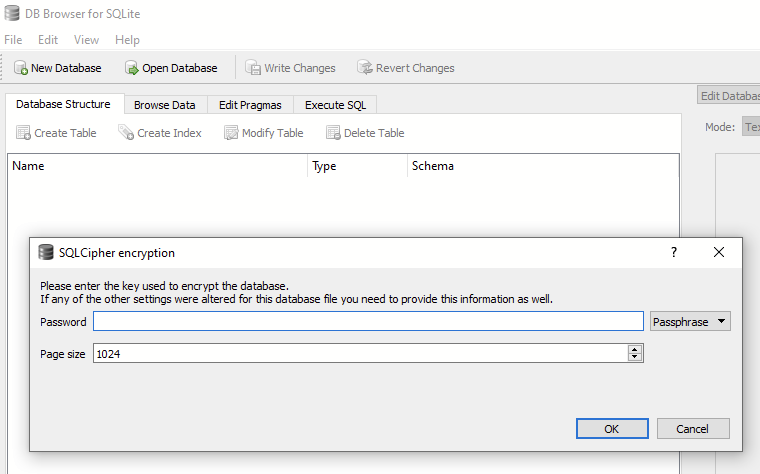This screenshot has width=760, height=474.
Task: Switch to the Browse Data tab
Action: 165,105
